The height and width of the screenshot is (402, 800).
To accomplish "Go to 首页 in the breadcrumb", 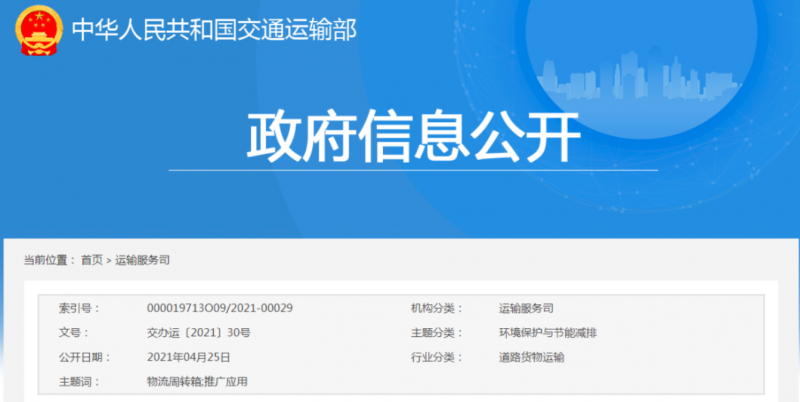I will 92,260.
